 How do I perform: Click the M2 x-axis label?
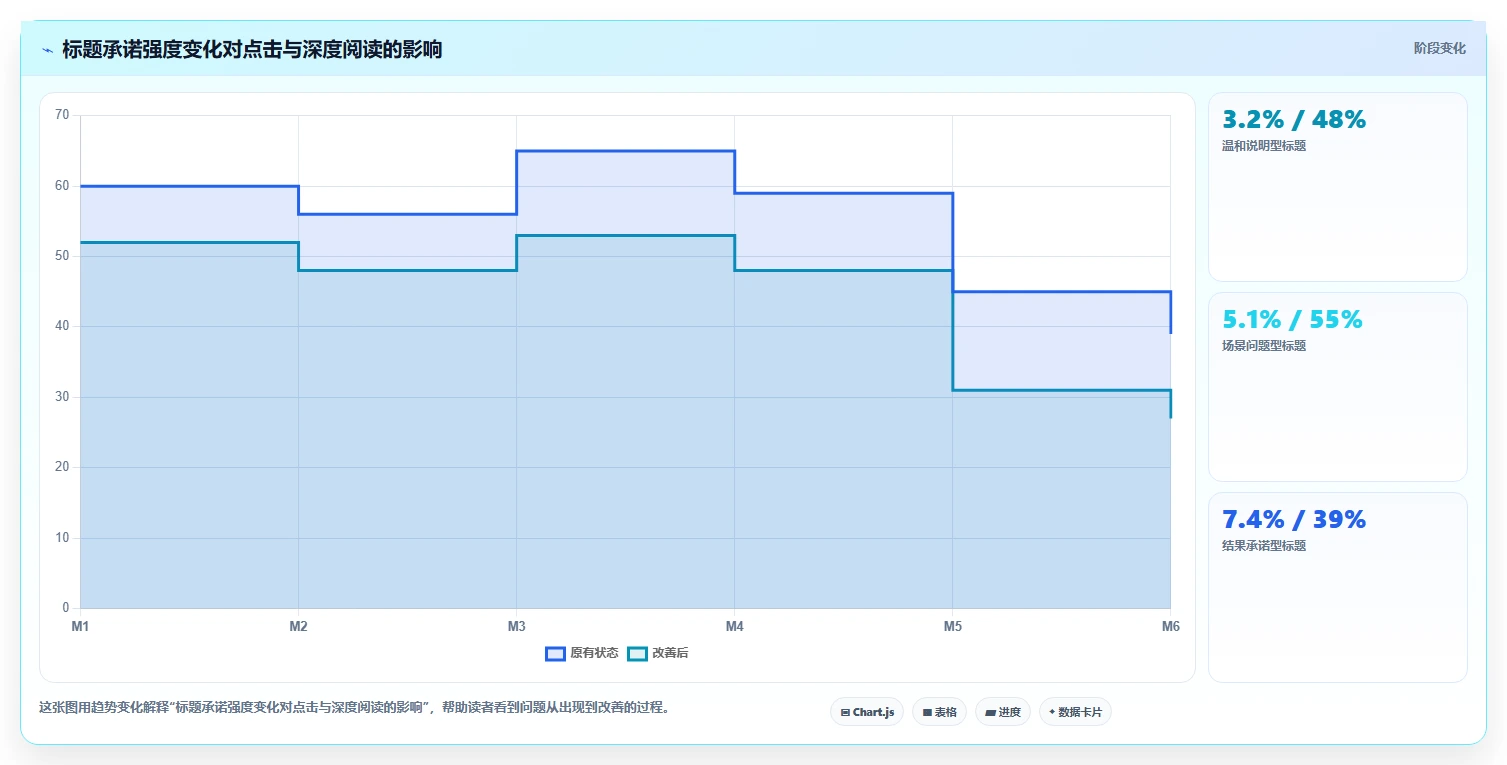tap(298, 627)
